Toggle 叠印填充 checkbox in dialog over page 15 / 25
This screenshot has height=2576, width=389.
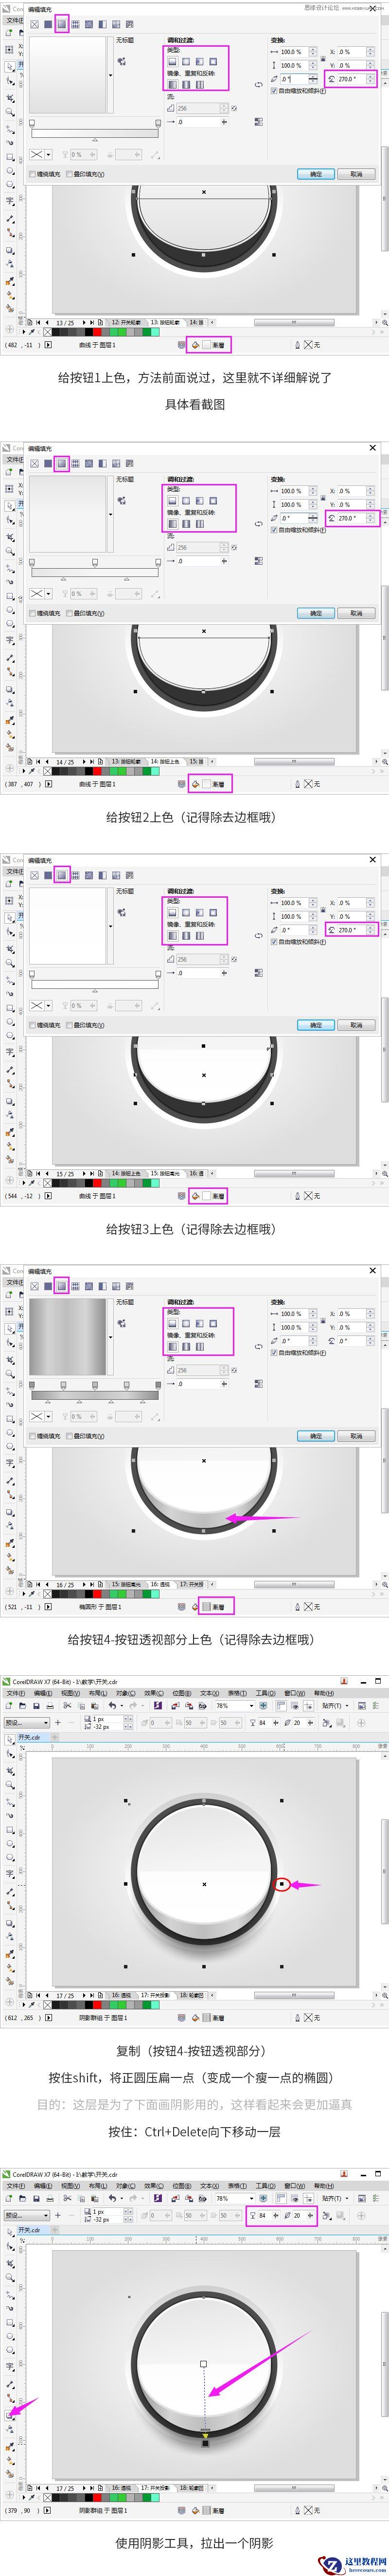pyautogui.click(x=69, y=1025)
